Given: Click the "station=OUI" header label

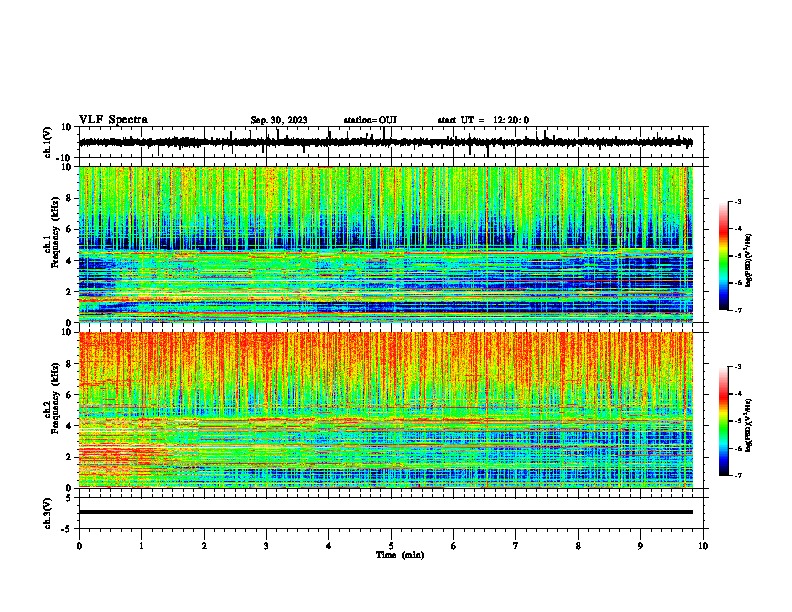Looking at the screenshot, I should [x=370, y=120].
